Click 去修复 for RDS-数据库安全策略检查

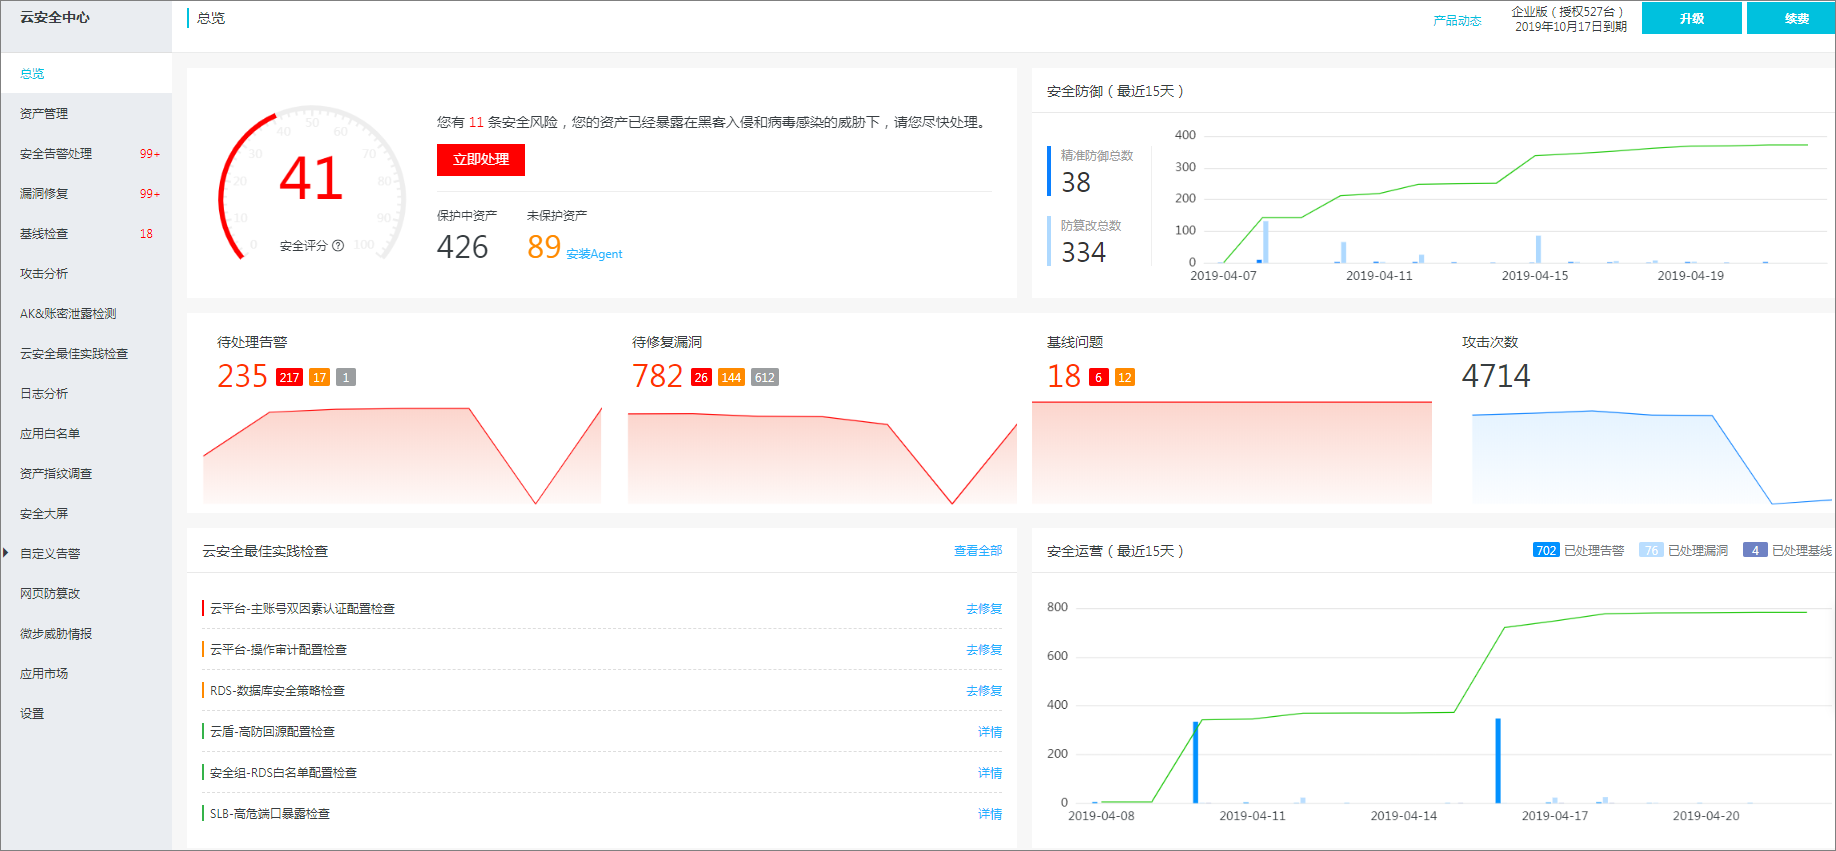[984, 690]
